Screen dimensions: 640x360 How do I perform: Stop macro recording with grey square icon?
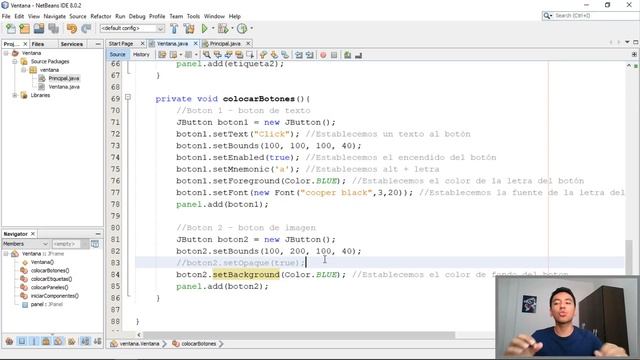[x=334, y=55]
